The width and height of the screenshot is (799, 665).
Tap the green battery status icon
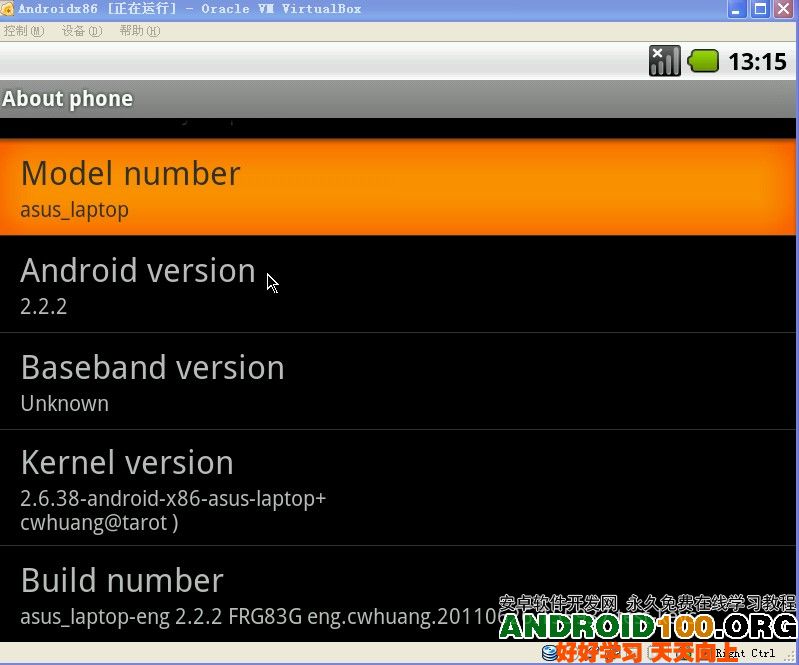click(x=703, y=61)
